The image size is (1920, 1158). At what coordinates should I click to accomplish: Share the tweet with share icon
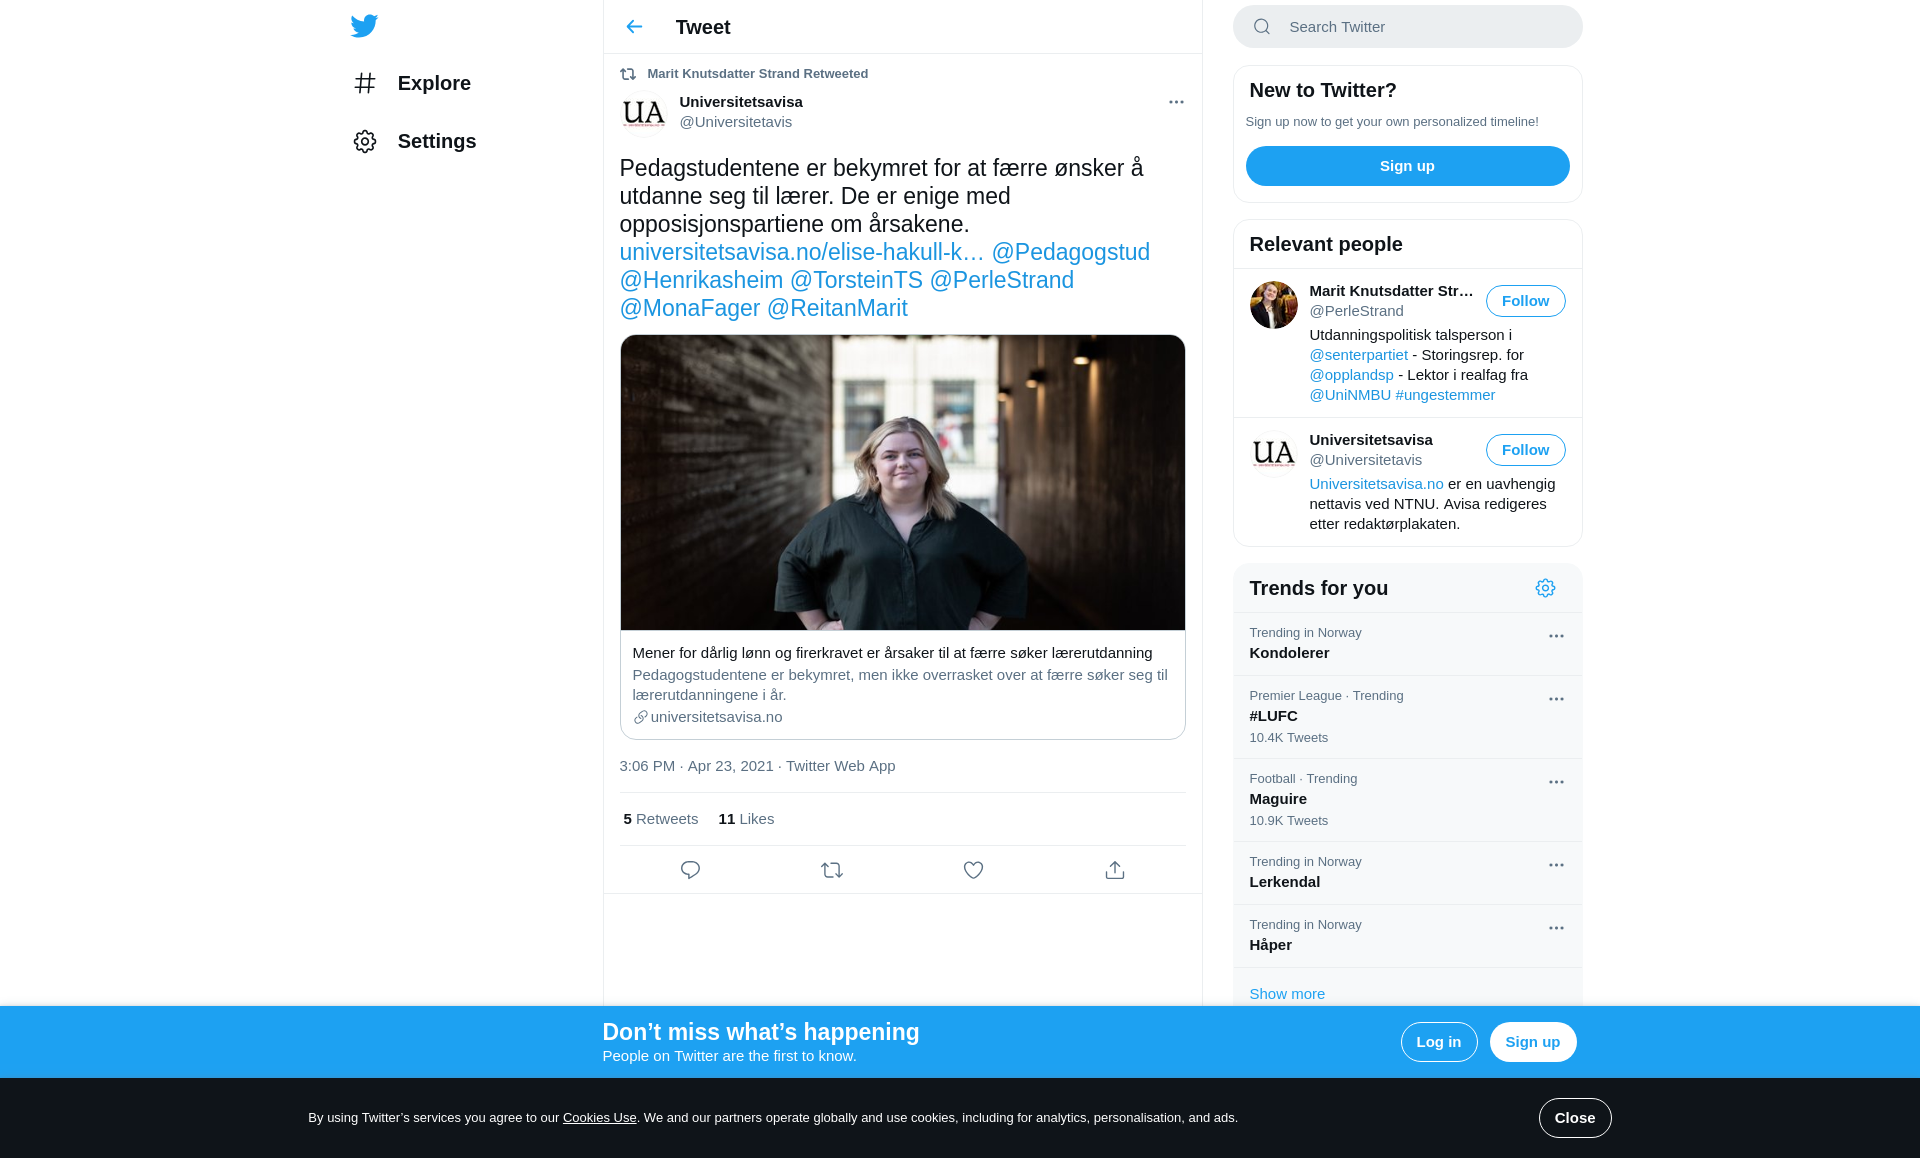click(1115, 870)
